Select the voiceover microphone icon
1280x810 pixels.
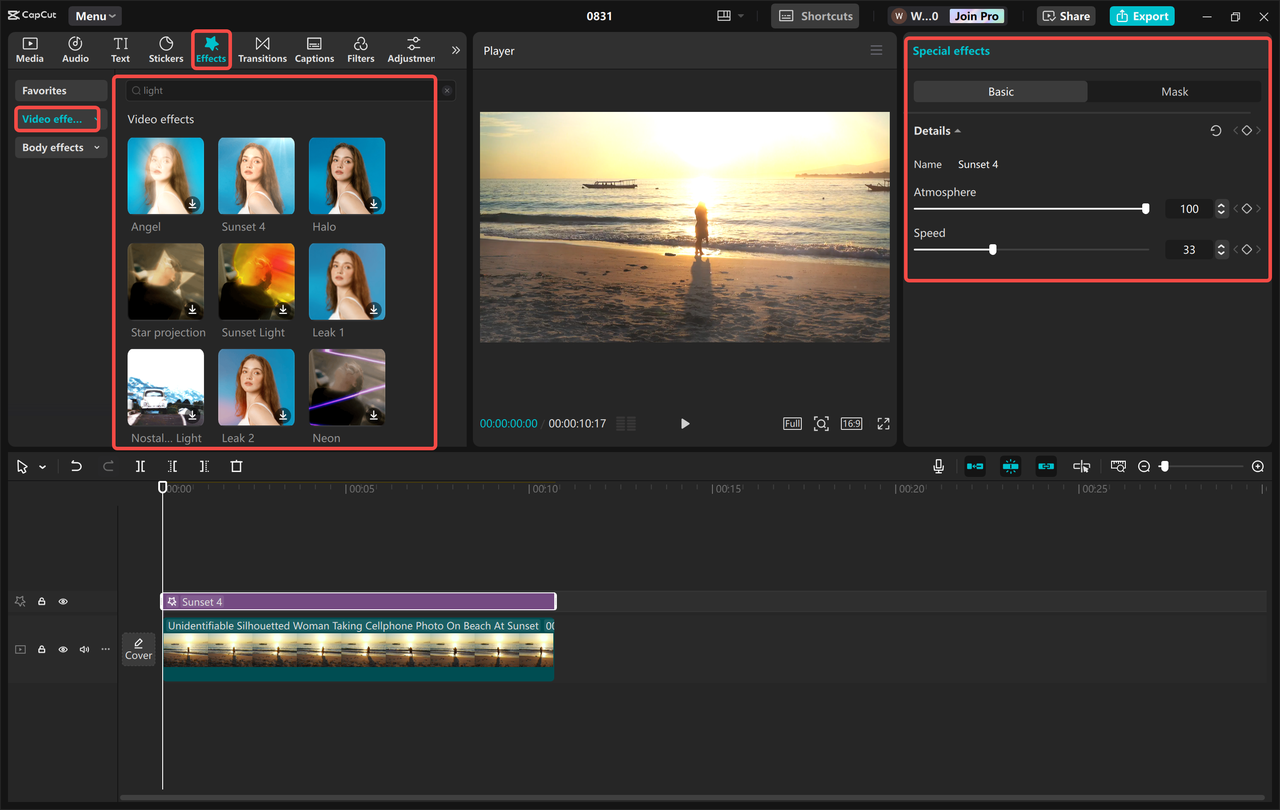(x=938, y=466)
